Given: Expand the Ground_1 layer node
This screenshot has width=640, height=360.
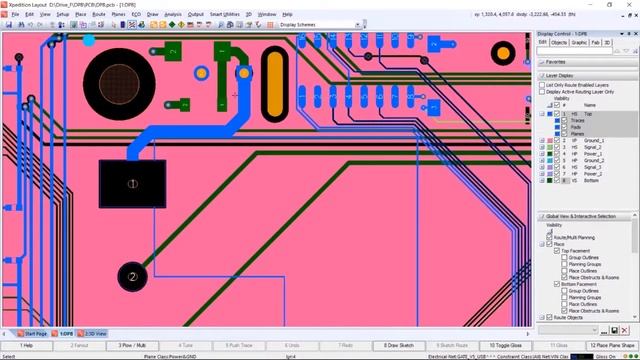Looking at the screenshot, I should click(x=542, y=140).
